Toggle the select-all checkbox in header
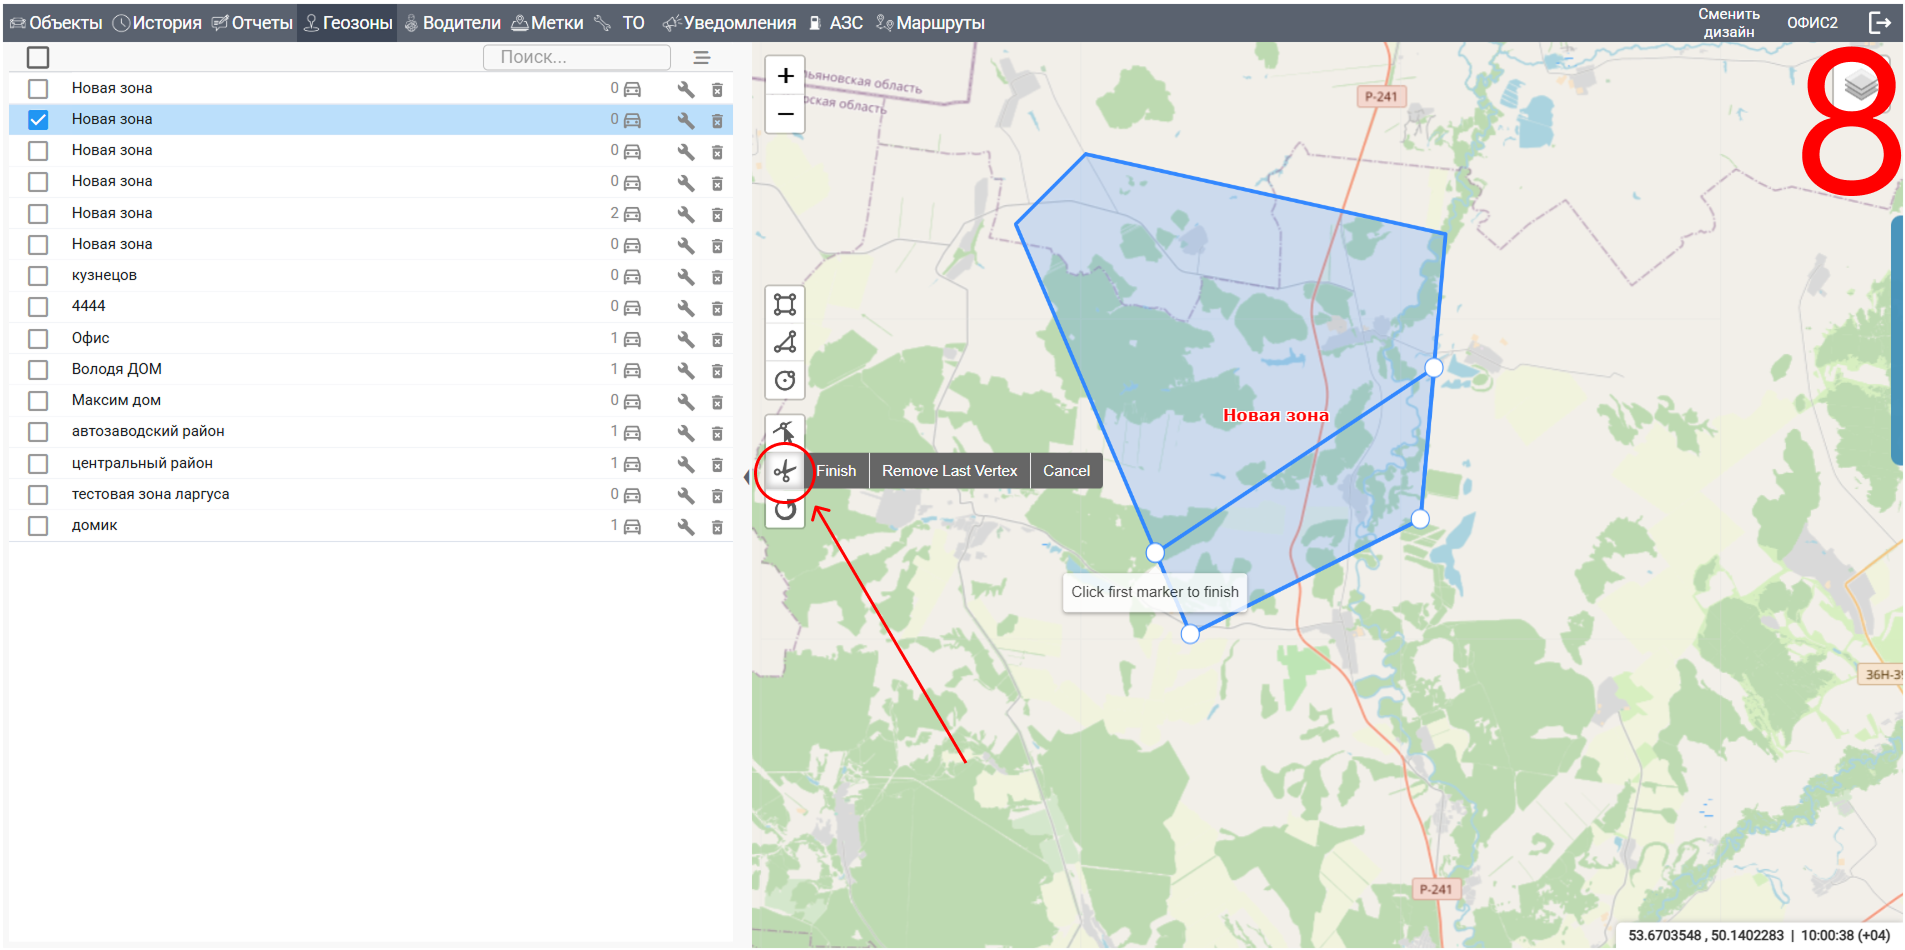The height and width of the screenshot is (950, 1905). 38,58
